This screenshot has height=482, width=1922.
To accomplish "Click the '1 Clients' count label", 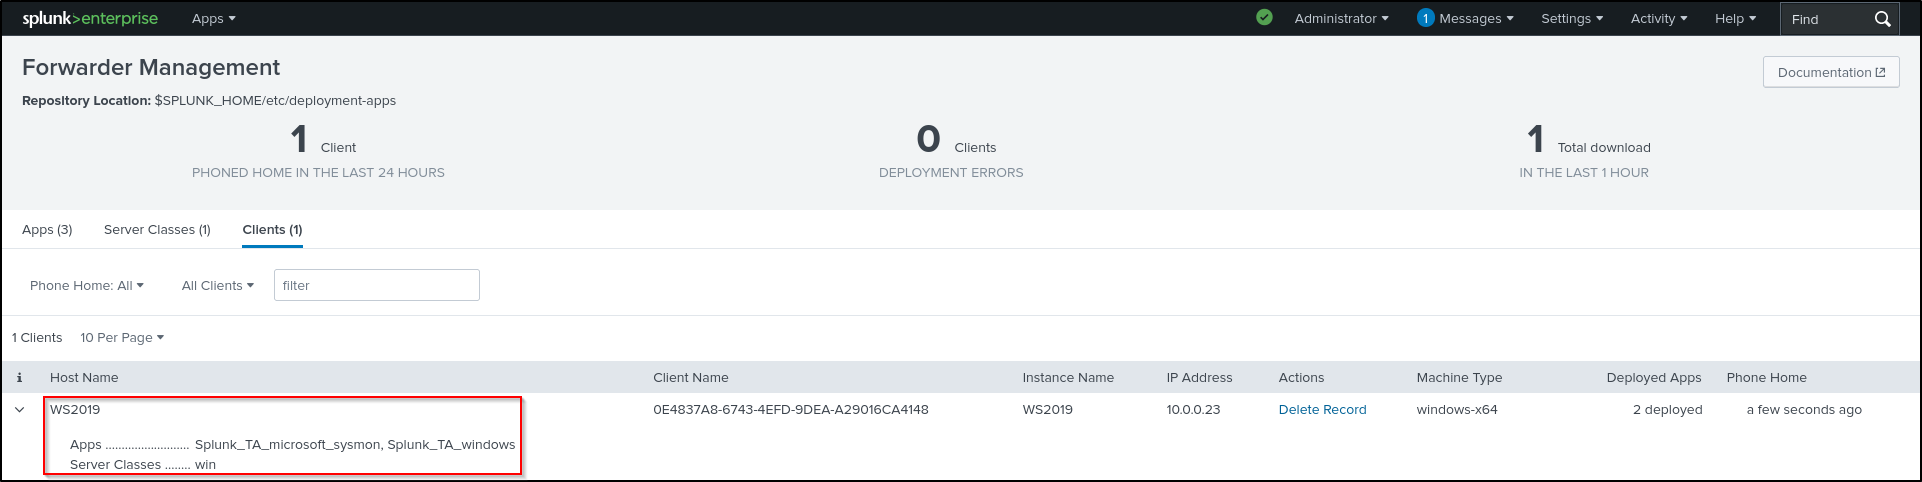I will (37, 337).
